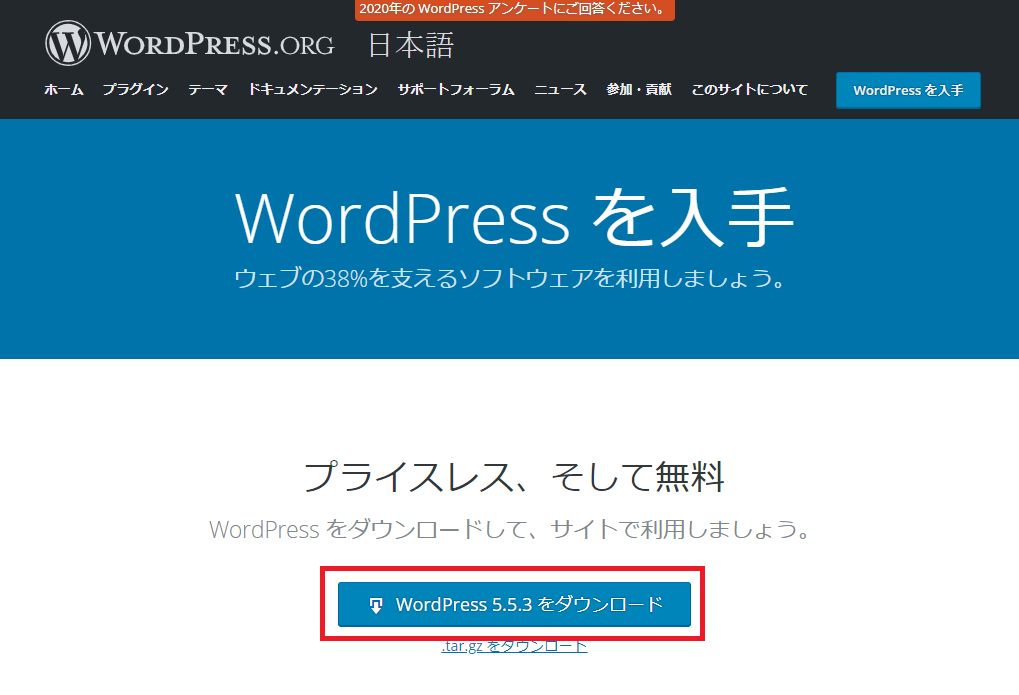This screenshot has height=695, width=1019.
Task: Visit the サポートフォーラム menu link
Action: coord(456,90)
